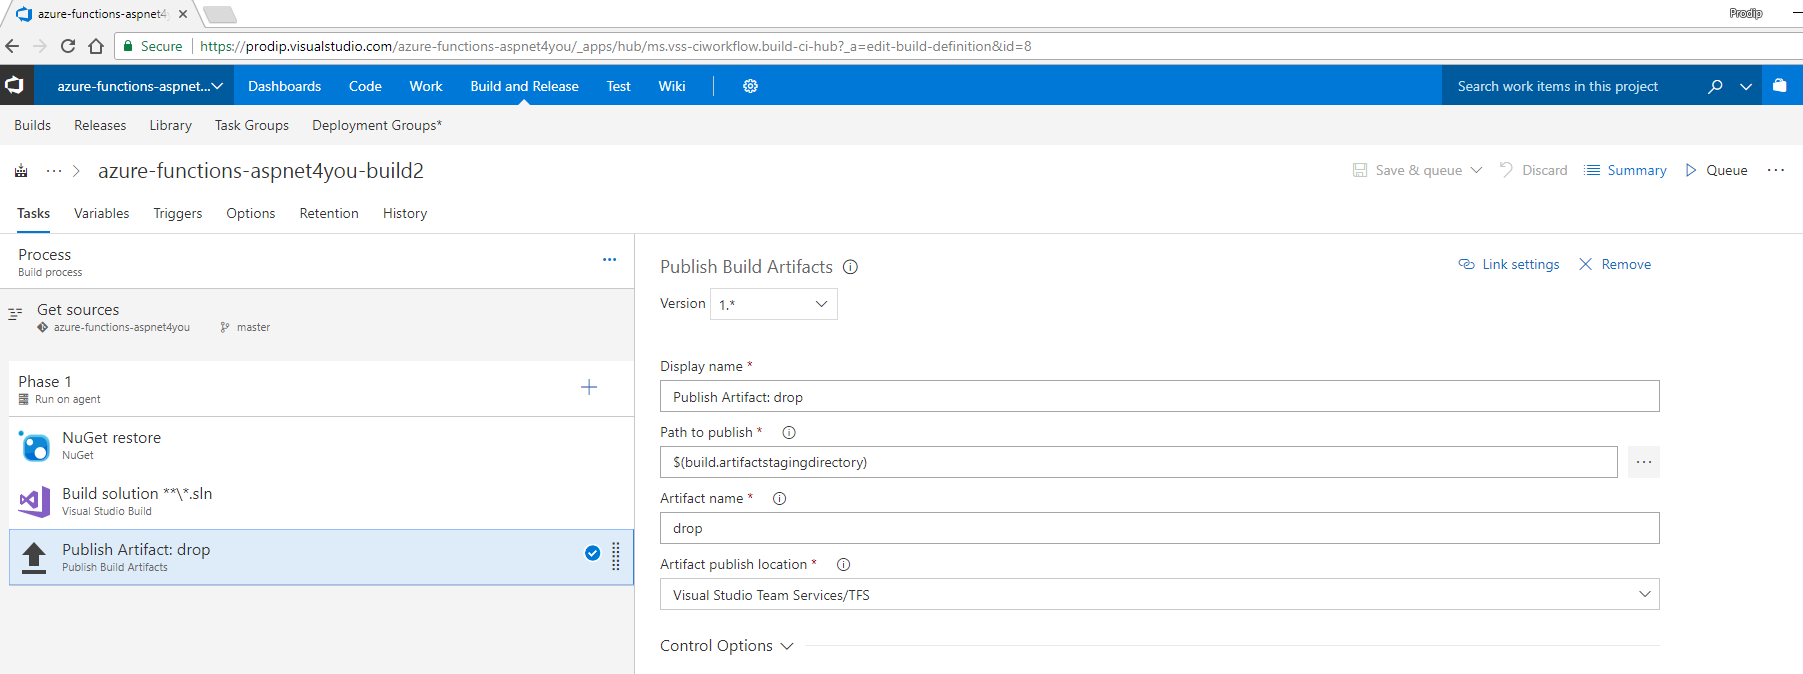The width and height of the screenshot is (1803, 674).
Task: Switch to the Triggers tab
Action: pyautogui.click(x=178, y=213)
